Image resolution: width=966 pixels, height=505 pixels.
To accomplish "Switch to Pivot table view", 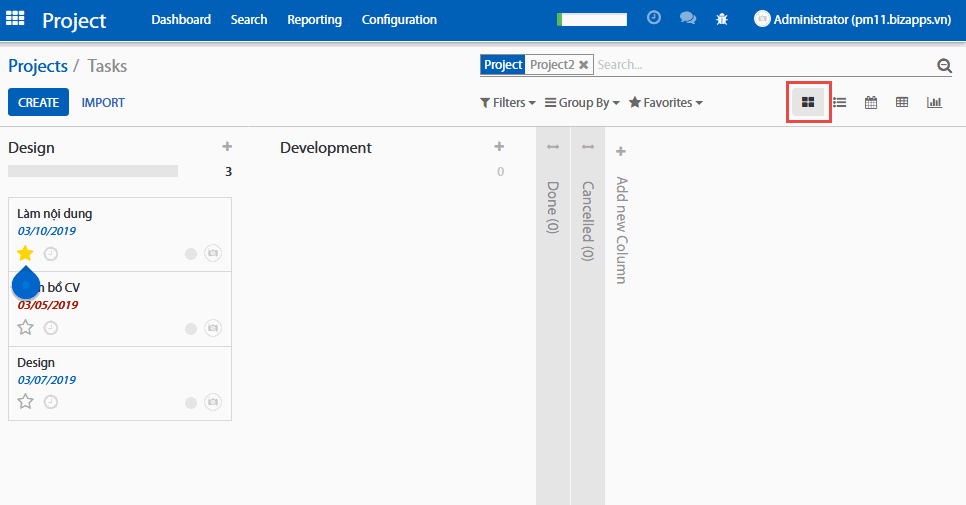I will pyautogui.click(x=902, y=102).
